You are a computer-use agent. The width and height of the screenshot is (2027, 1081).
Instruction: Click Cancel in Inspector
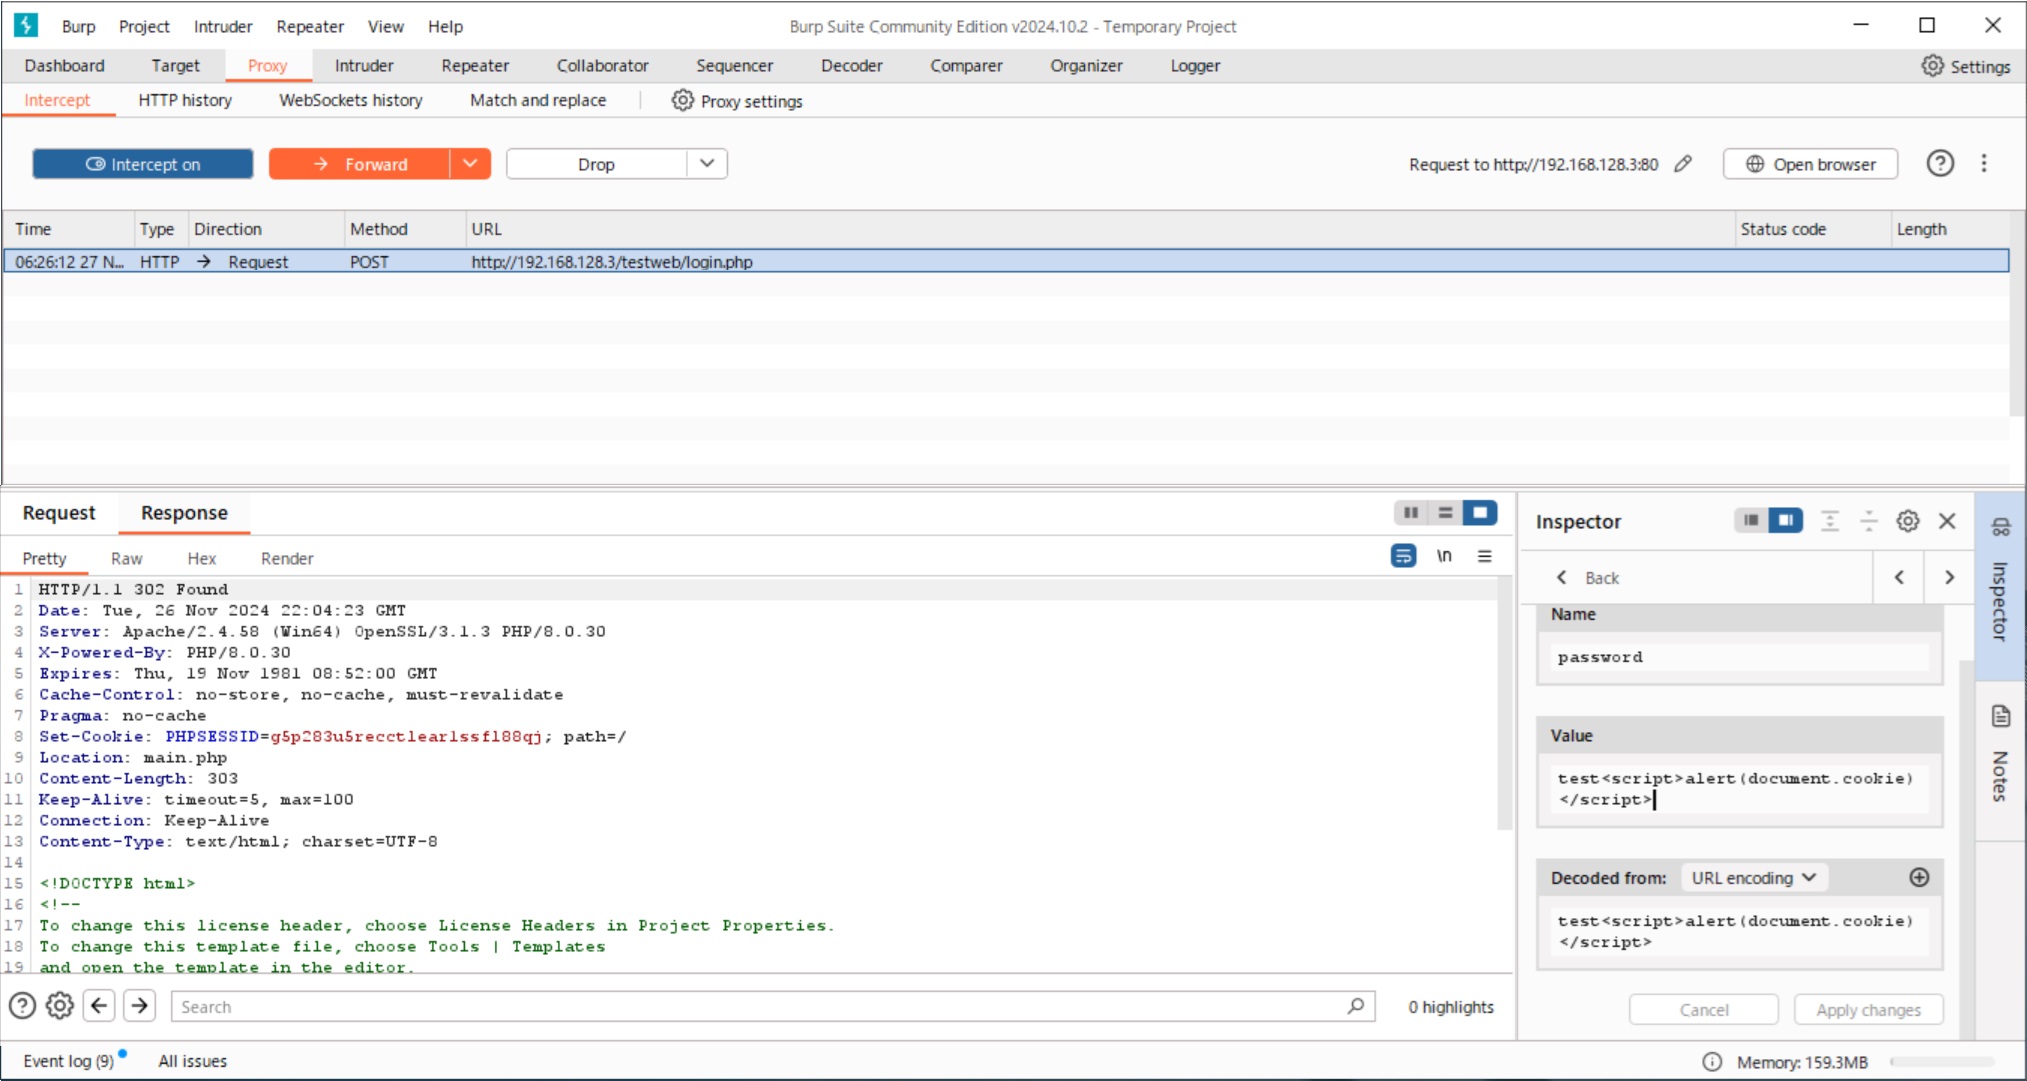[1704, 1010]
